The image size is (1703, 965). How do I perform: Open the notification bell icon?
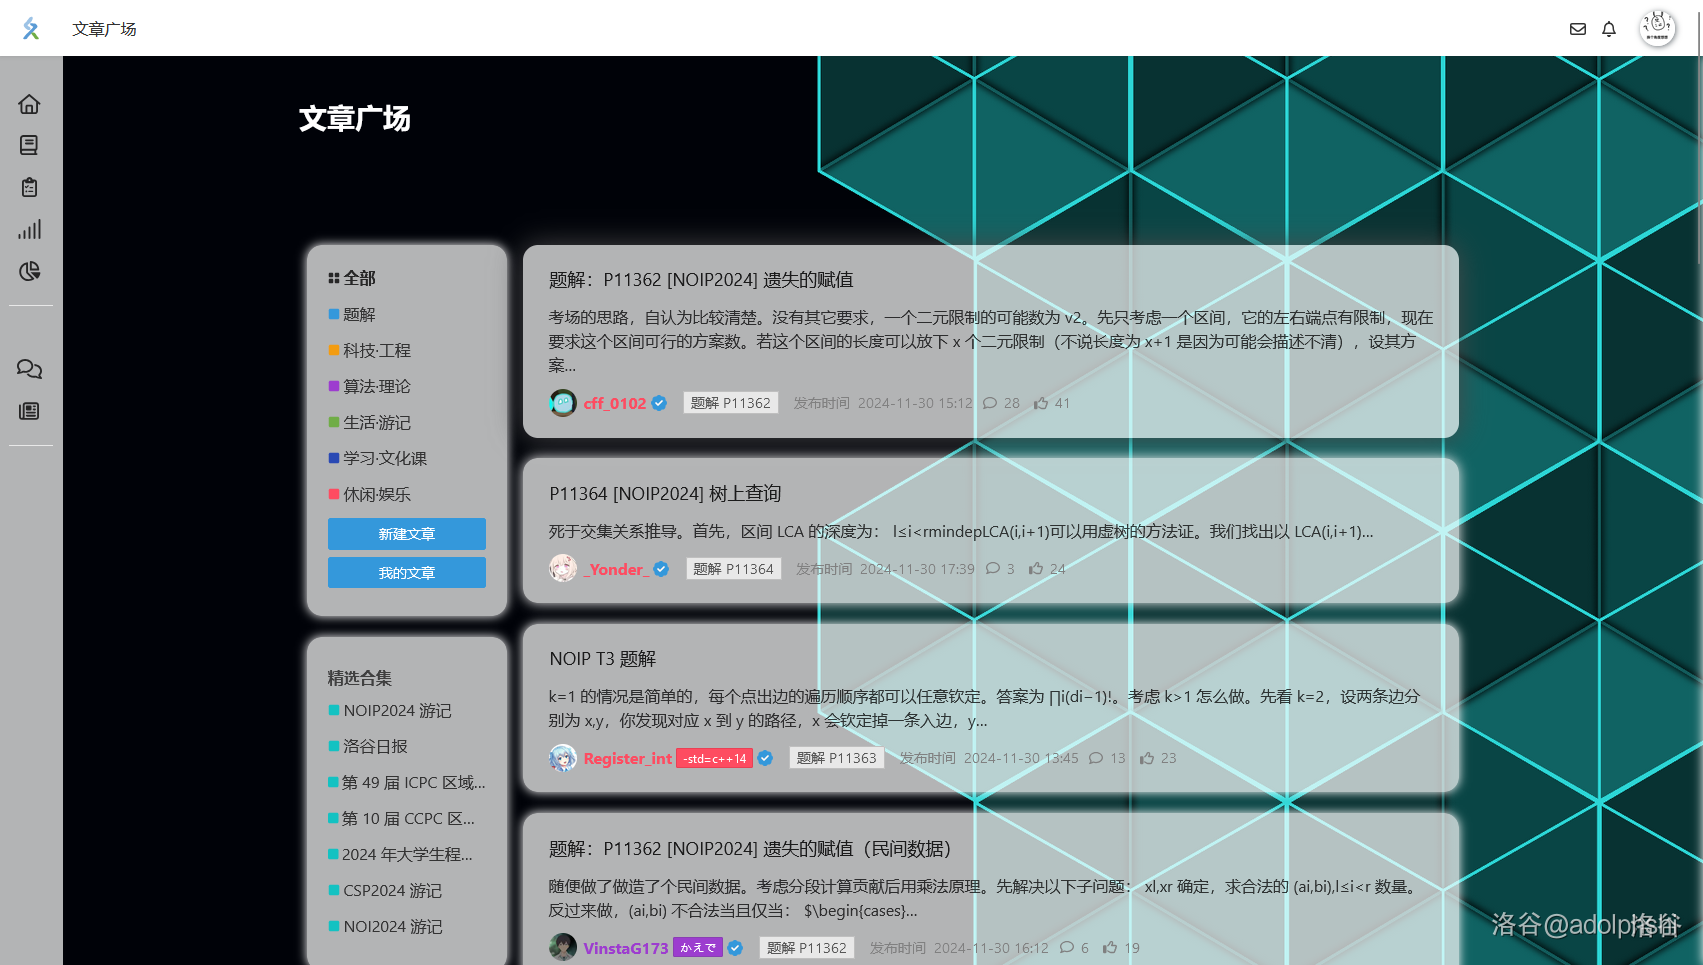coord(1609,29)
